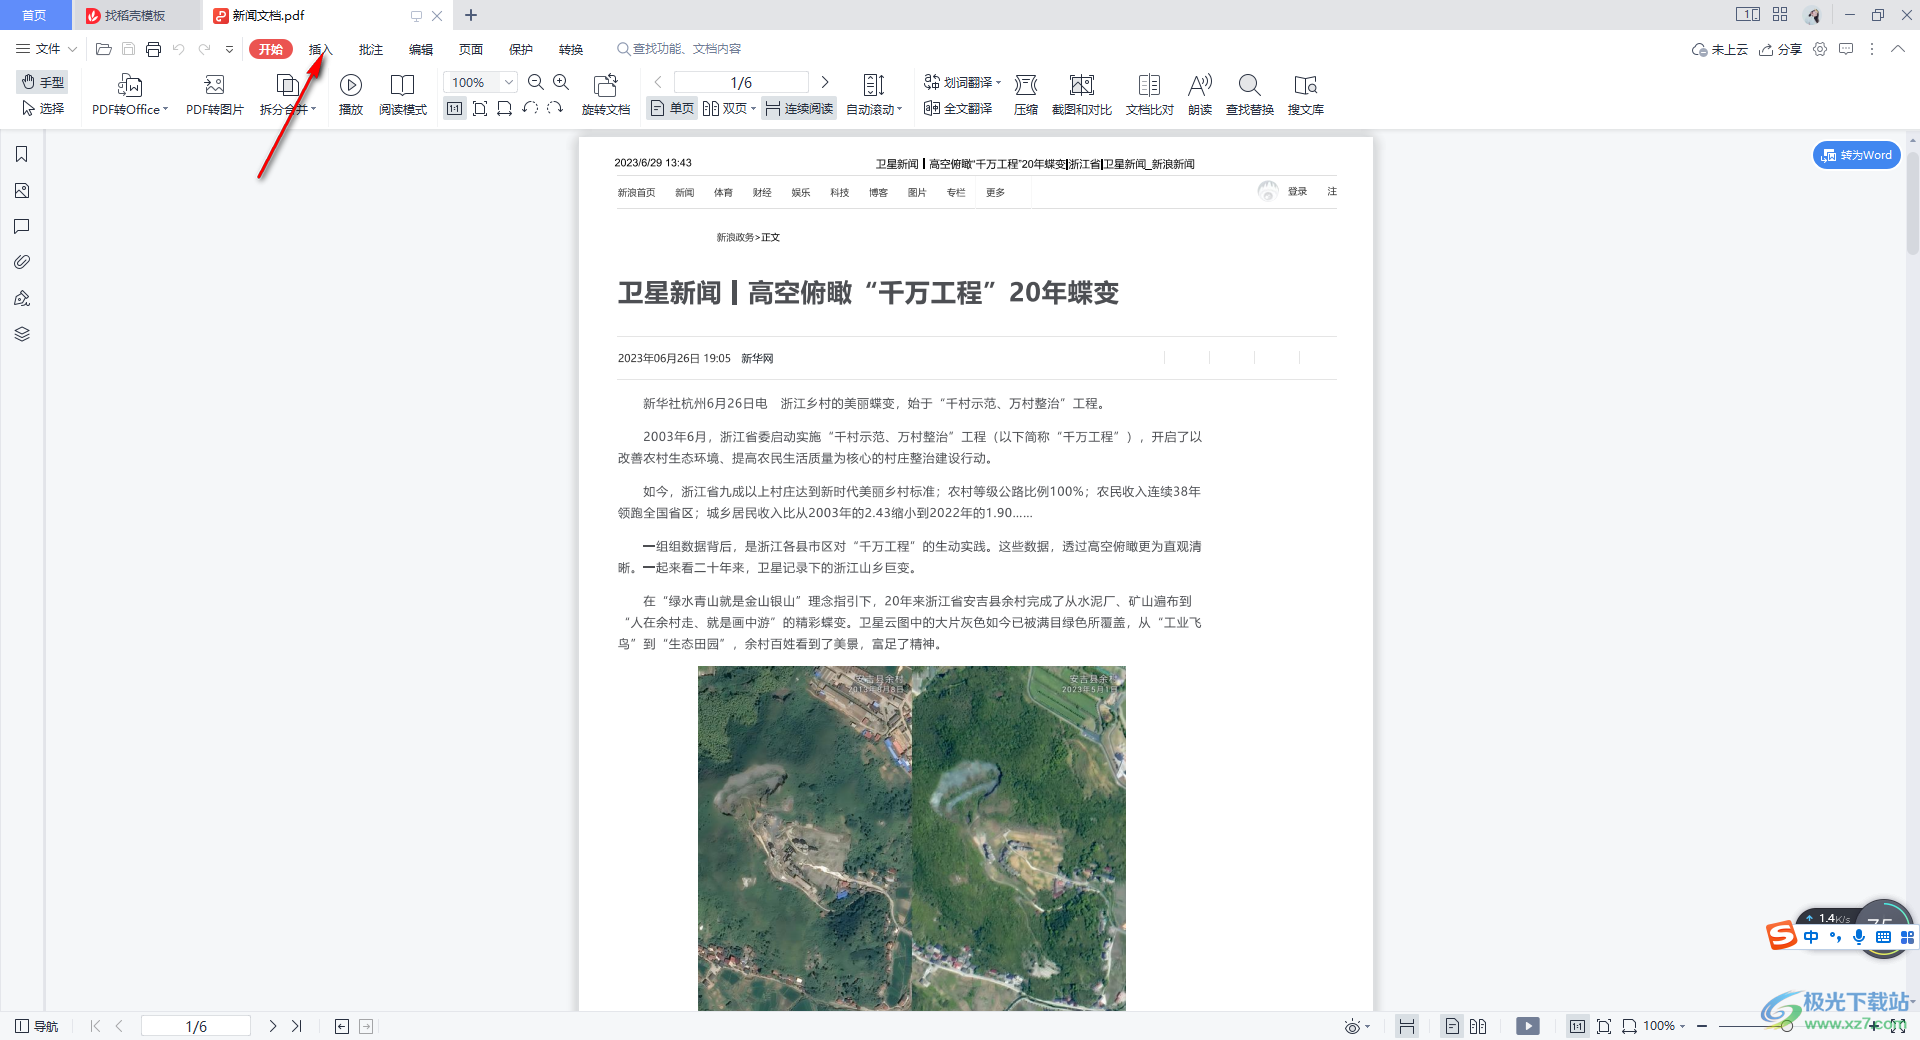Expand quick access toolbar customize arrow
Viewport: 1920px width, 1040px height.
pyautogui.click(x=229, y=49)
